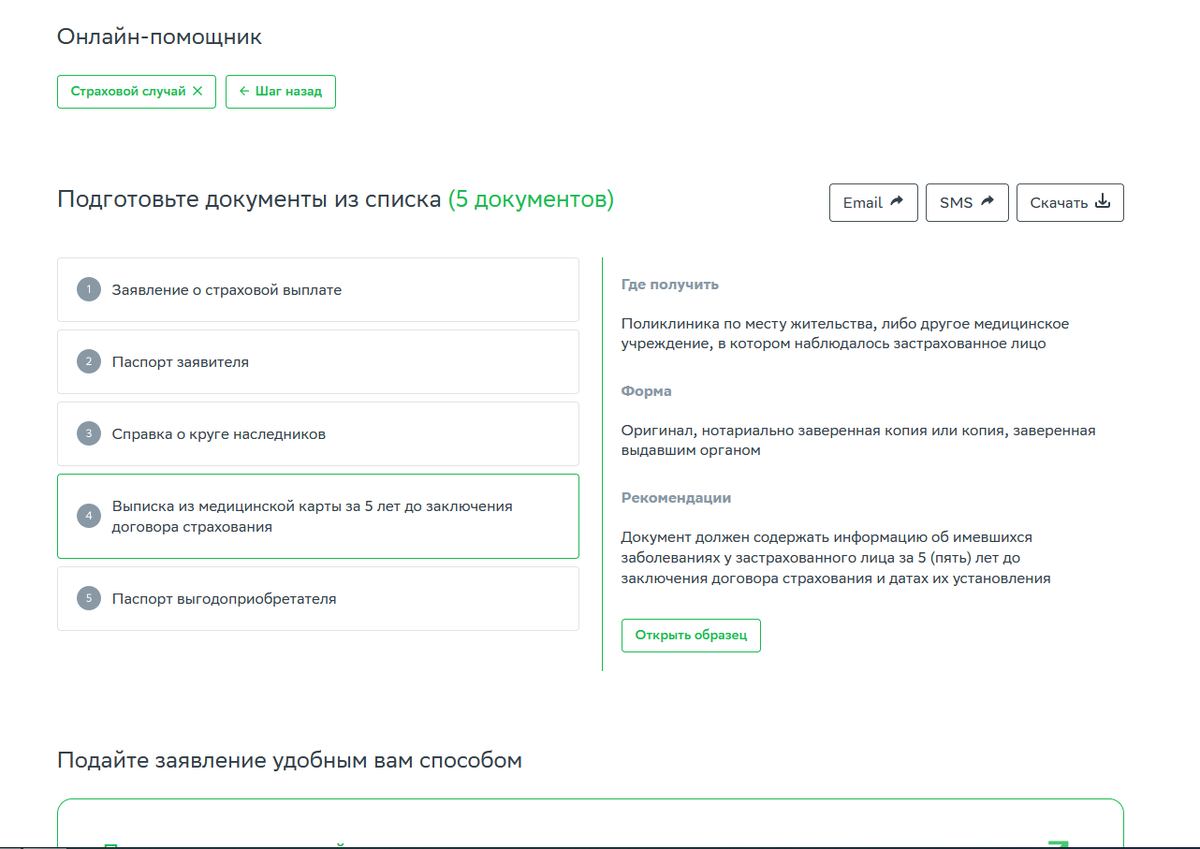Click the Страховой случай chip label
The image size is (1200, 849).
(x=128, y=91)
